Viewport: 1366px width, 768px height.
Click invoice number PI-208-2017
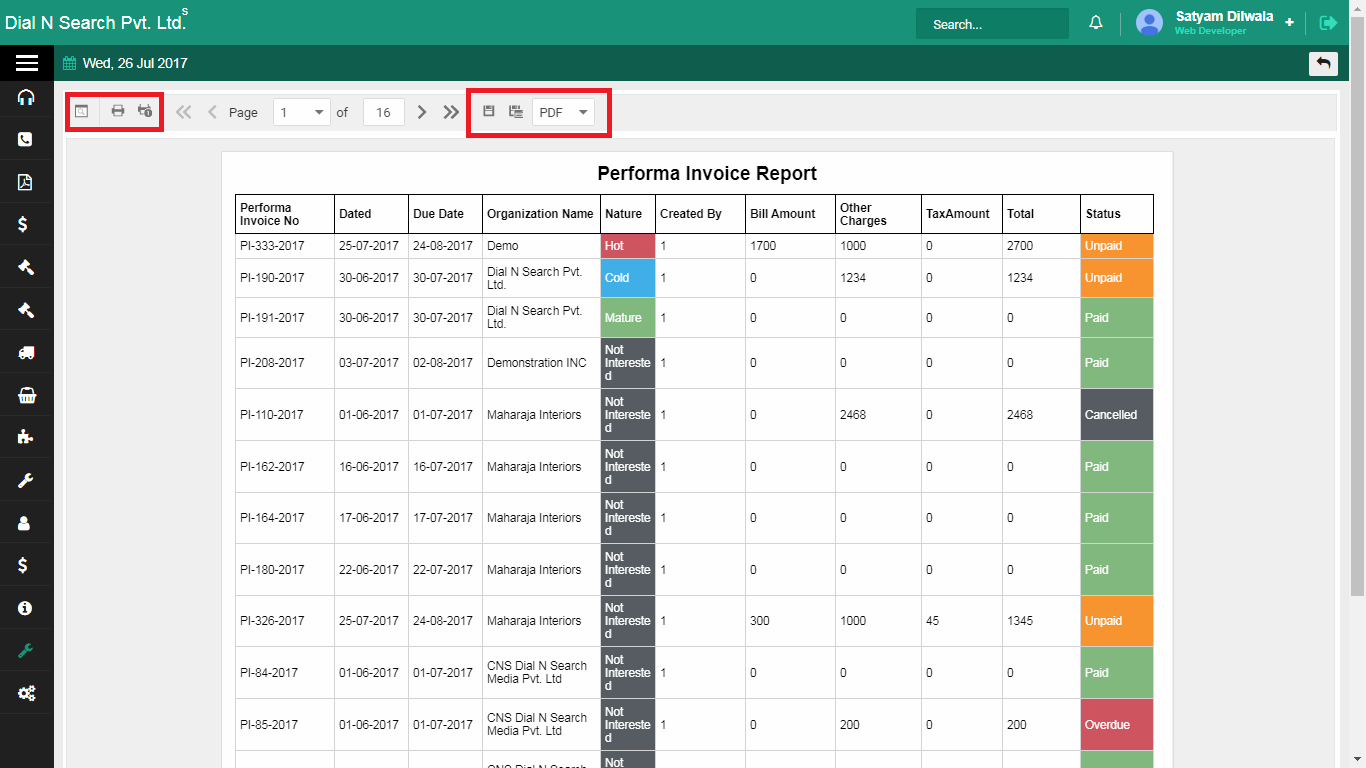(272, 363)
